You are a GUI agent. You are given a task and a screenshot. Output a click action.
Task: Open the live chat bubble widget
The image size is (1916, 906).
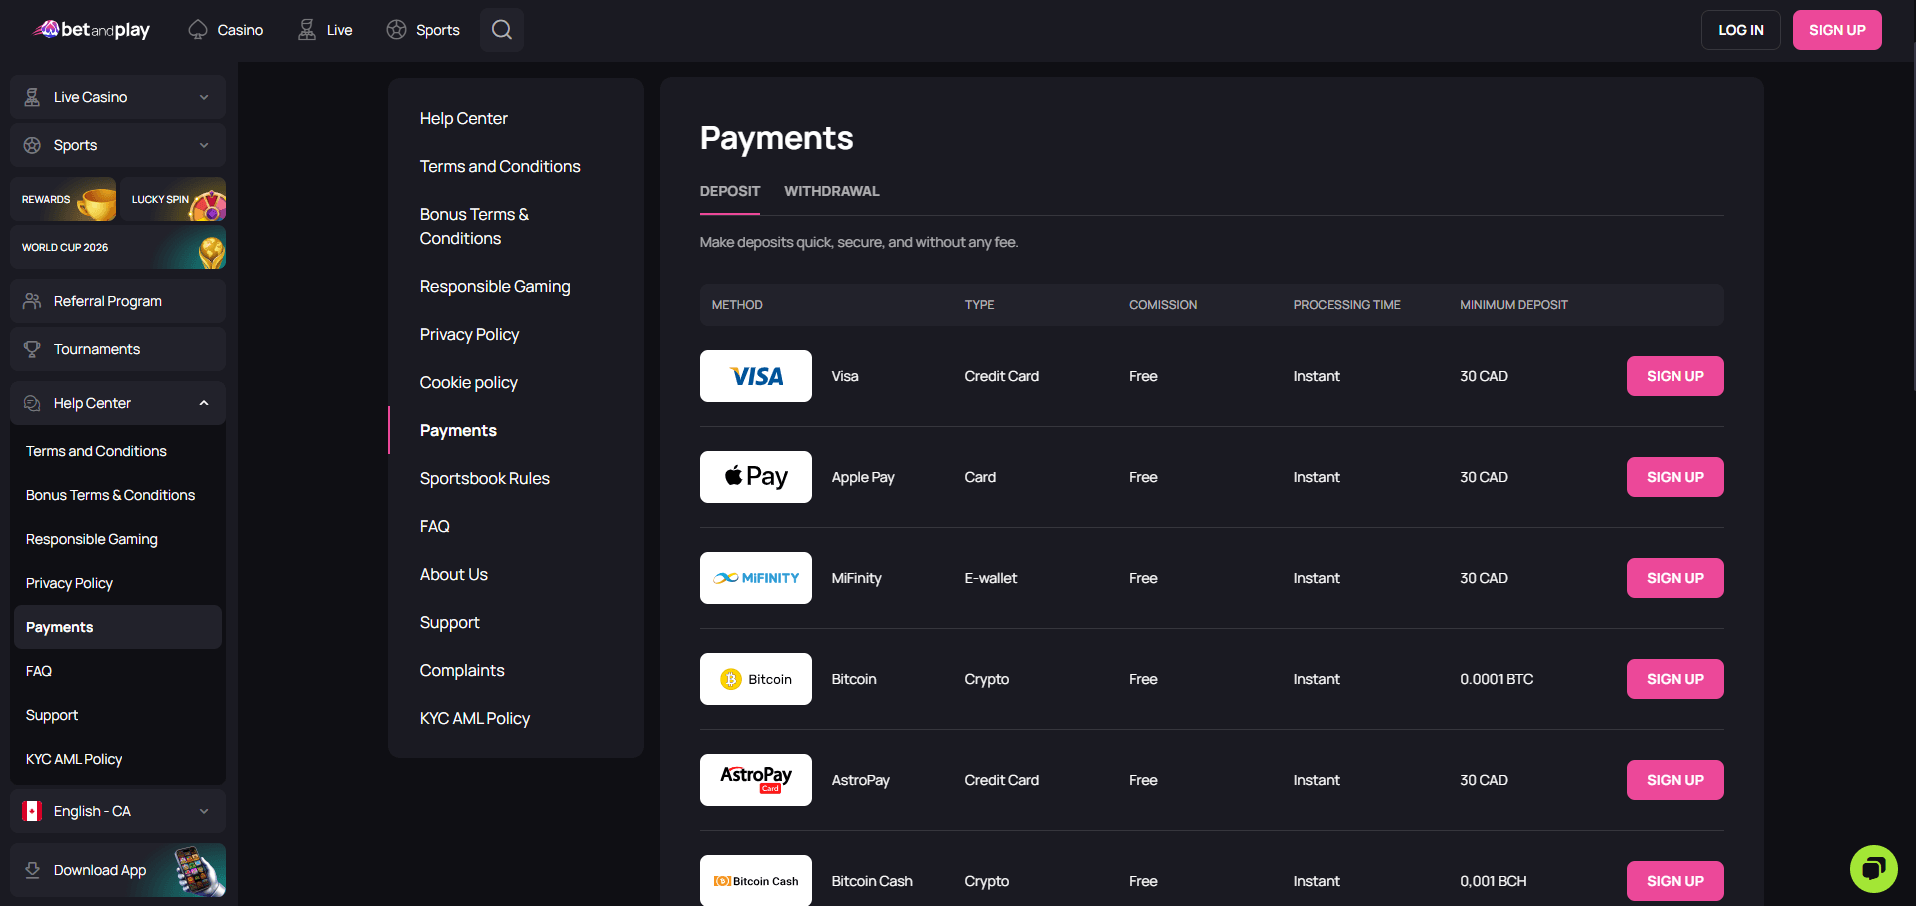[x=1873, y=868]
